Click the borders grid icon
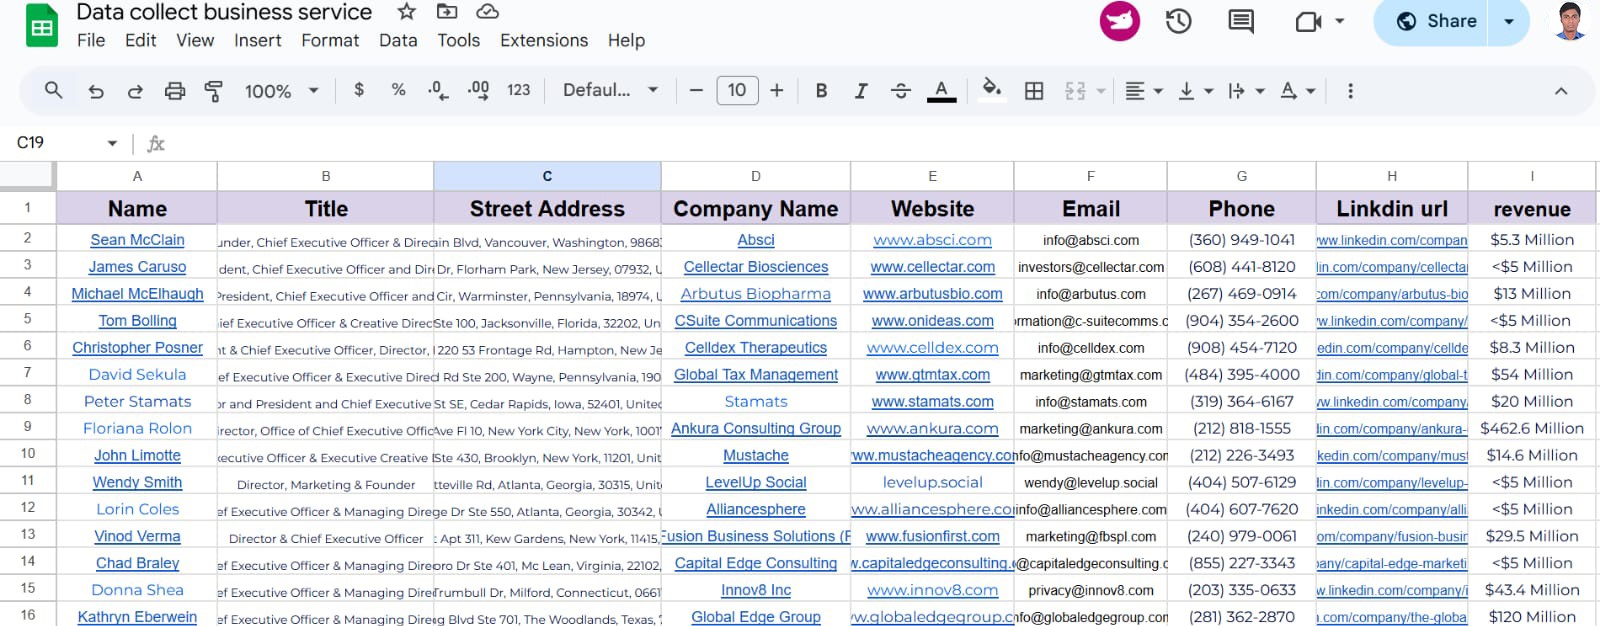The width and height of the screenshot is (1600, 626). click(x=1034, y=91)
